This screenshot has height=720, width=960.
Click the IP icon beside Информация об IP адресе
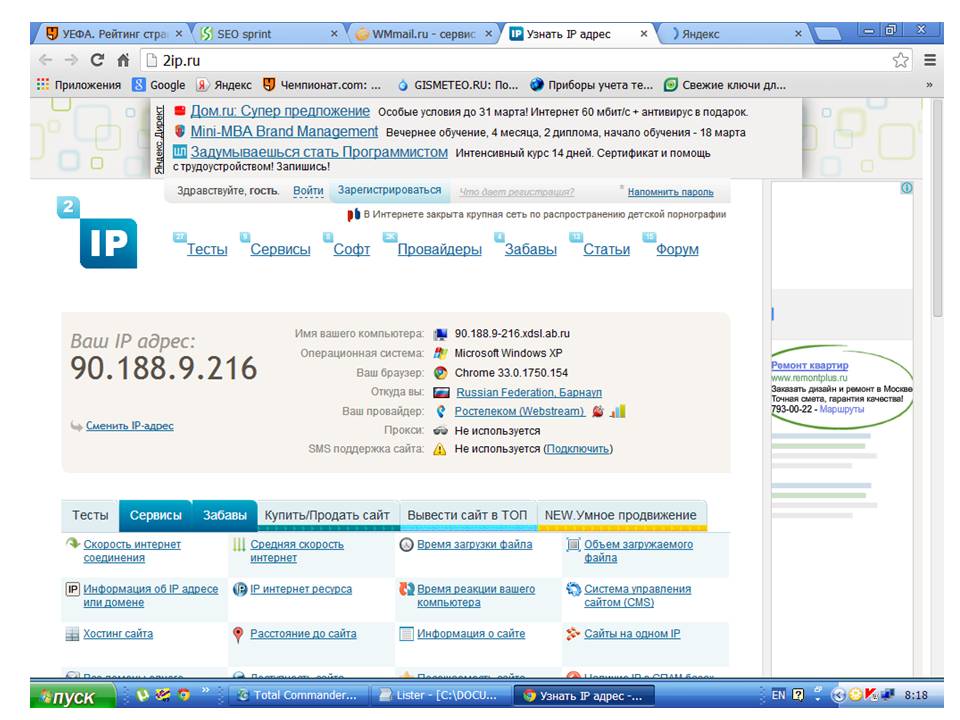72,589
